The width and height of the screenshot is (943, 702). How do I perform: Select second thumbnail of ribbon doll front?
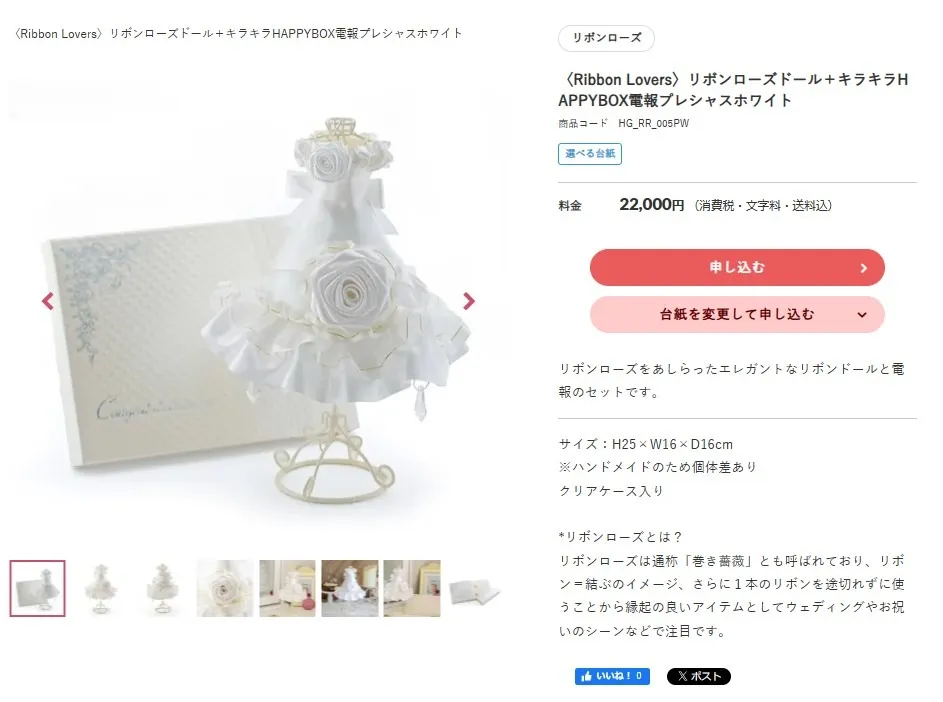click(x=100, y=588)
